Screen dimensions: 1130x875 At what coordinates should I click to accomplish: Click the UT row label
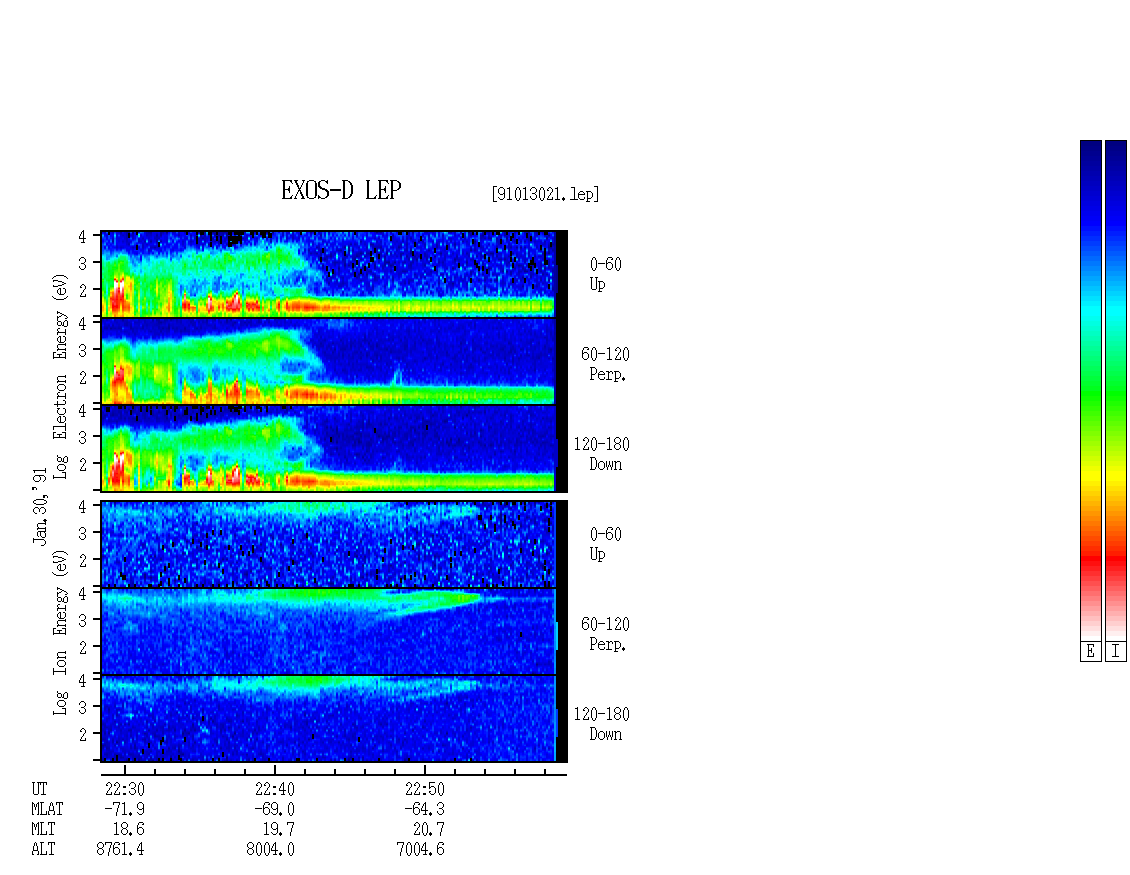point(39,789)
